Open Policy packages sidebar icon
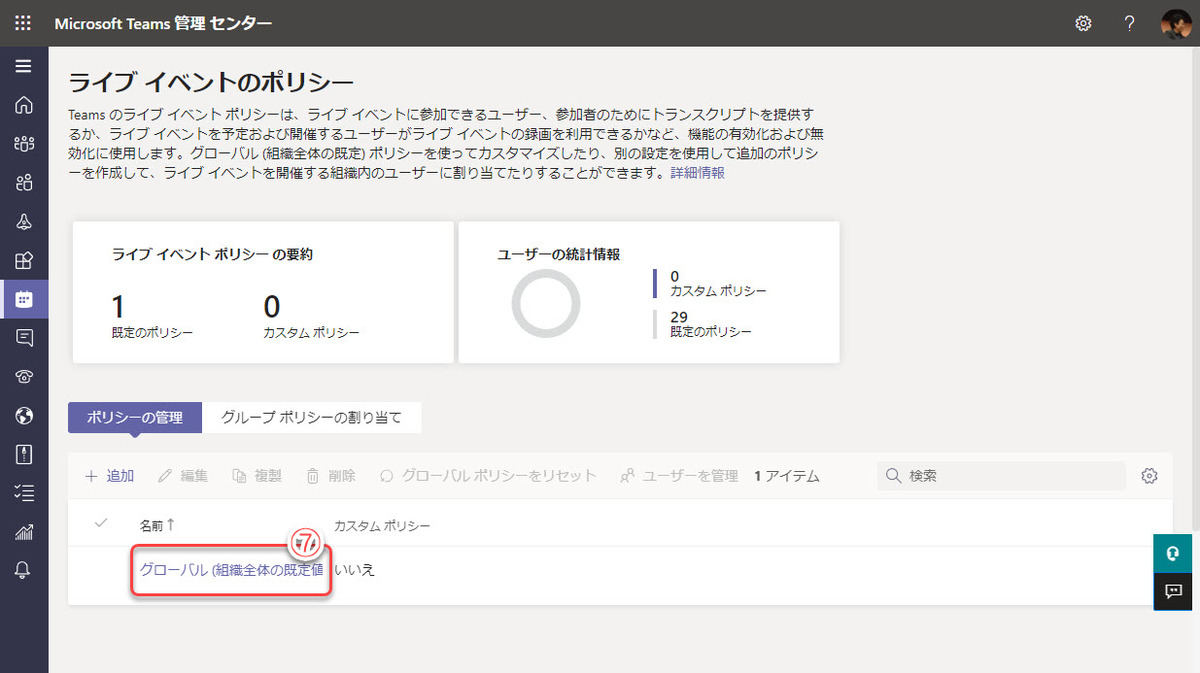Image resolution: width=1200 pixels, height=673 pixels. pos(24,454)
